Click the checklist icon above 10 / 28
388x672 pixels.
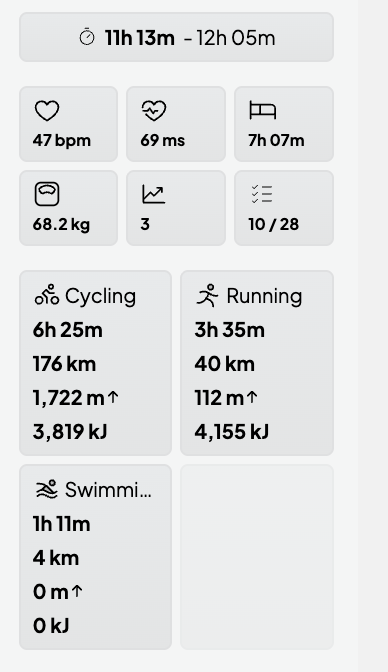(262, 194)
